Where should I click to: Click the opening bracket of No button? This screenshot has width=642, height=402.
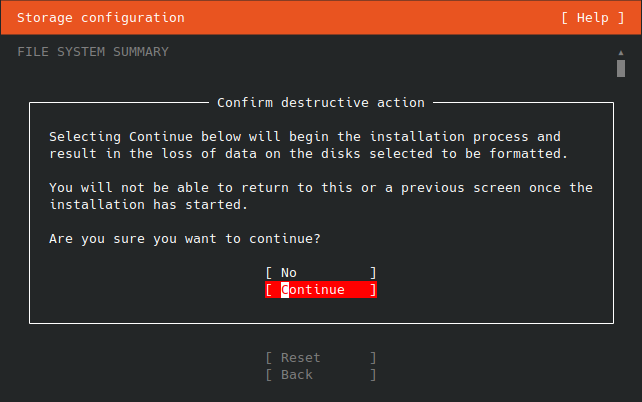tap(269, 273)
